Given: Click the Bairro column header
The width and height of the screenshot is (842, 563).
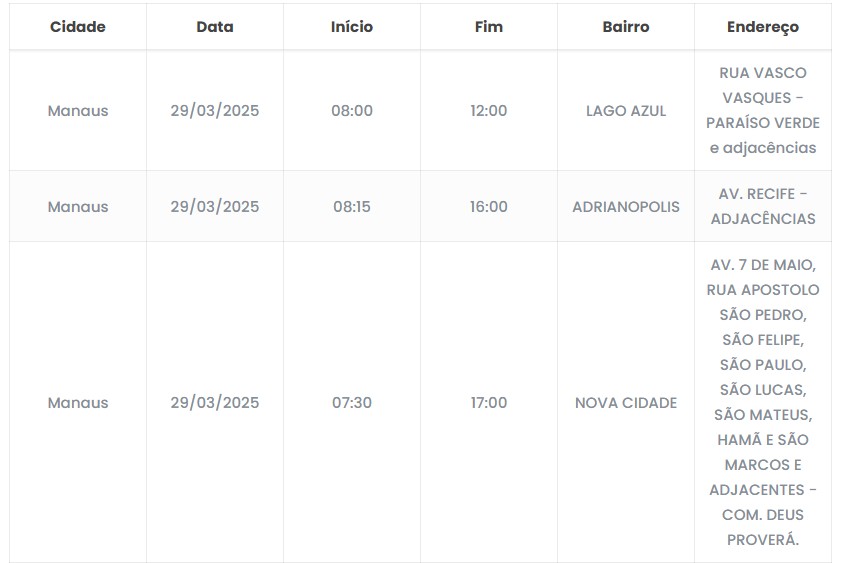Looking at the screenshot, I should (x=626, y=27).
